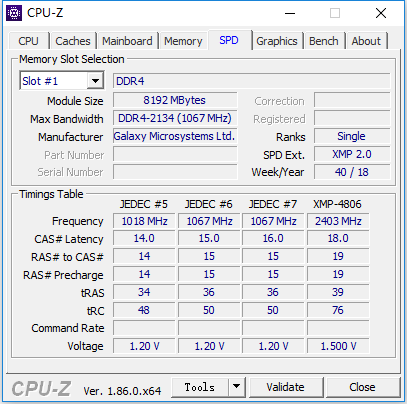
Task: Select the Graphics tab
Action: point(277,41)
